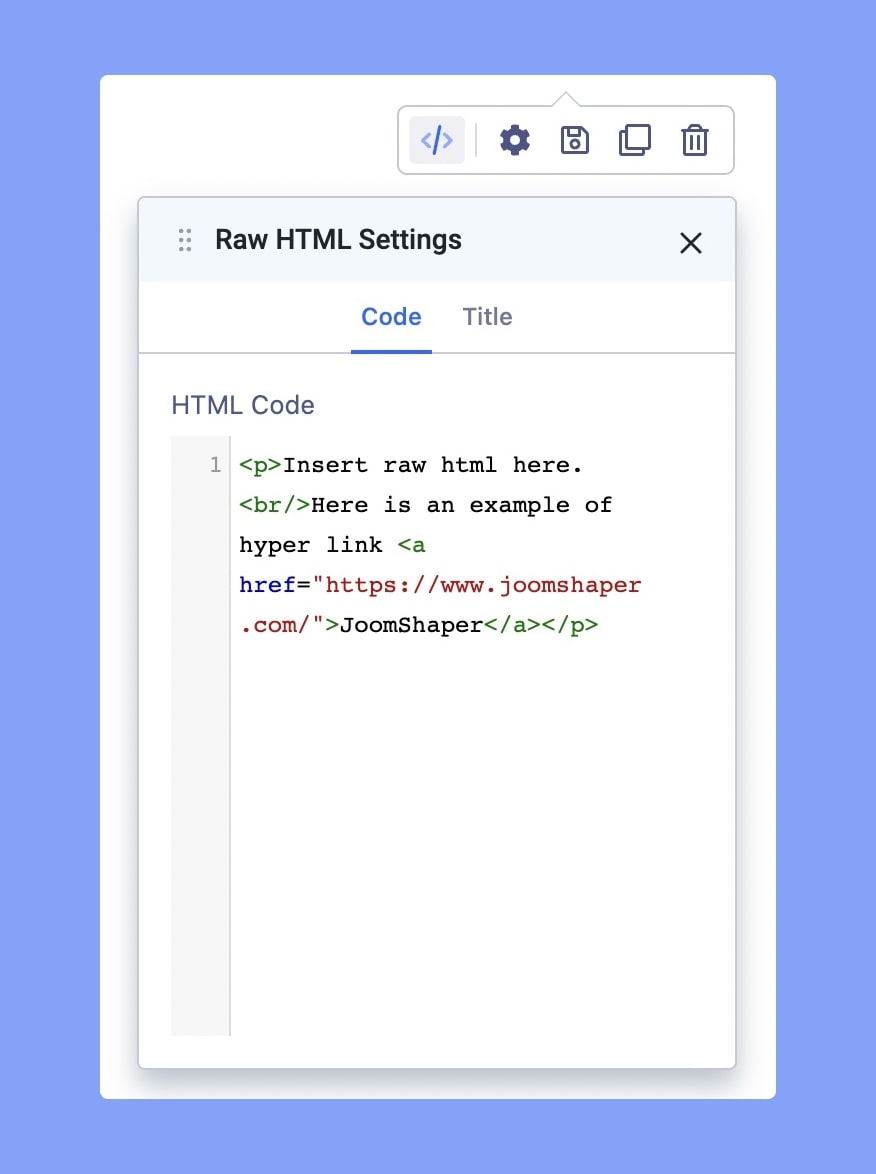Save the addon using the floppy disk icon
This screenshot has width=876, height=1174.
[575, 140]
